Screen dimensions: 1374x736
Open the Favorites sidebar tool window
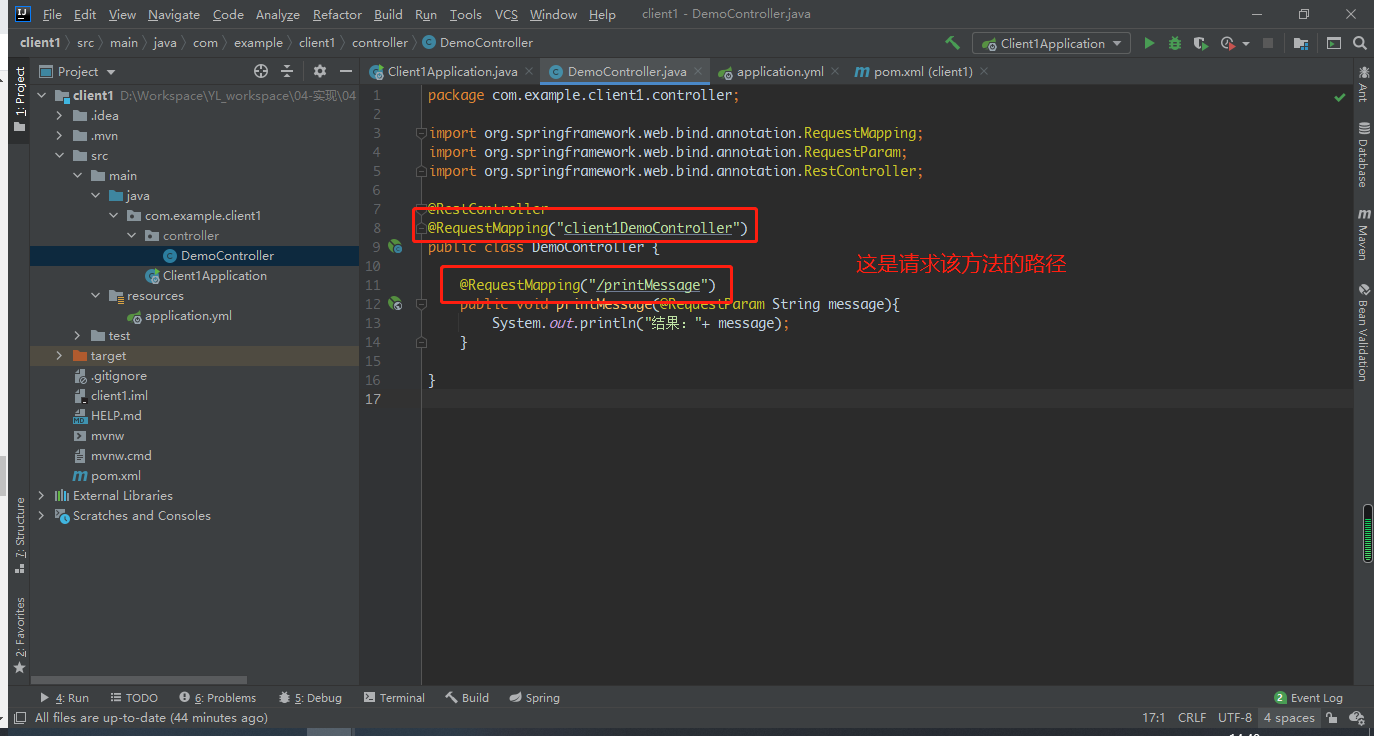pyautogui.click(x=19, y=633)
